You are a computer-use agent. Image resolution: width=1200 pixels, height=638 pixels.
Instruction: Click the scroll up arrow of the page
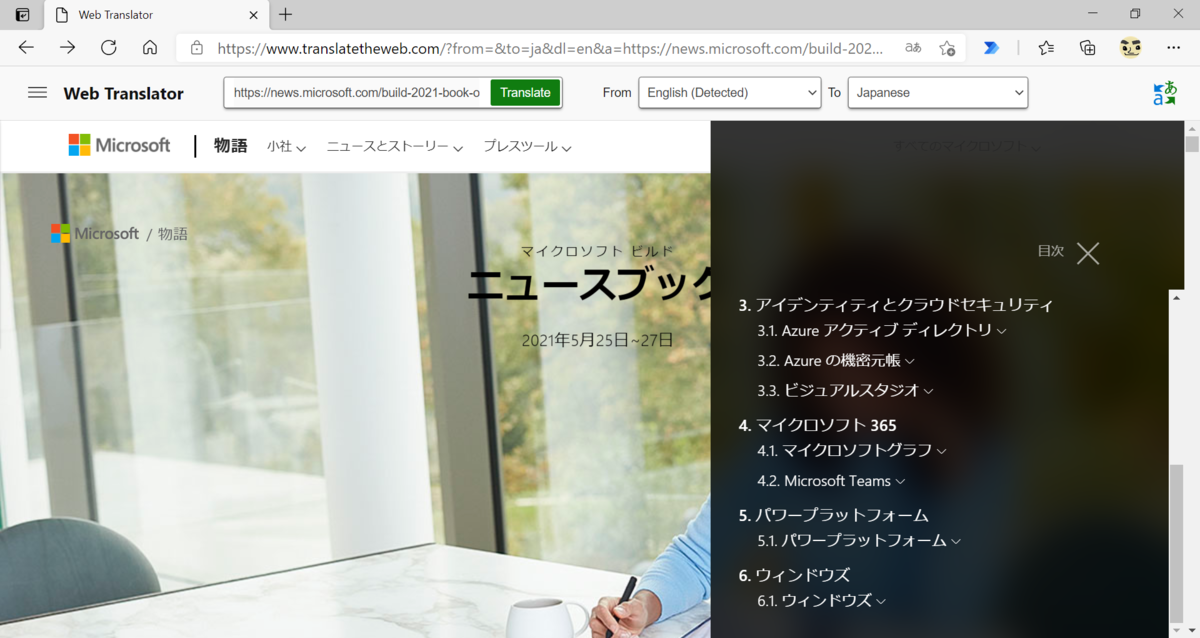1191,128
